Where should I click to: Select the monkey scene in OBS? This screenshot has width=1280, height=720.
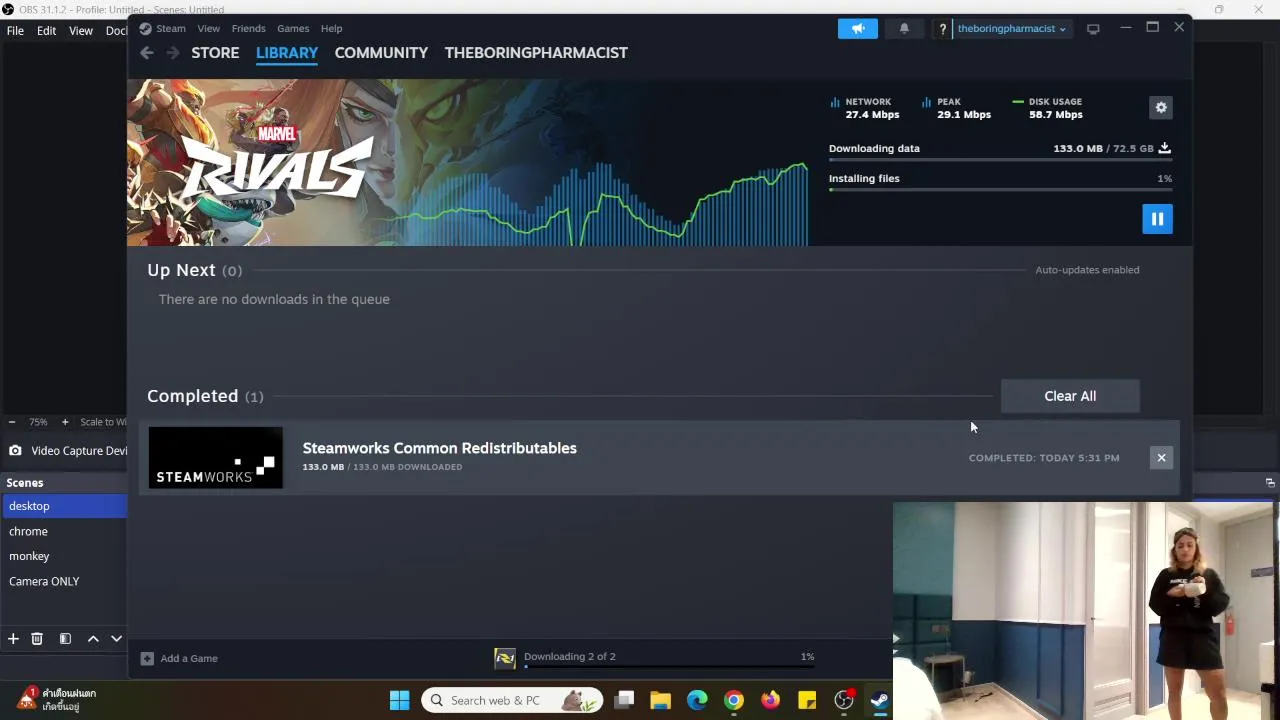click(64, 556)
